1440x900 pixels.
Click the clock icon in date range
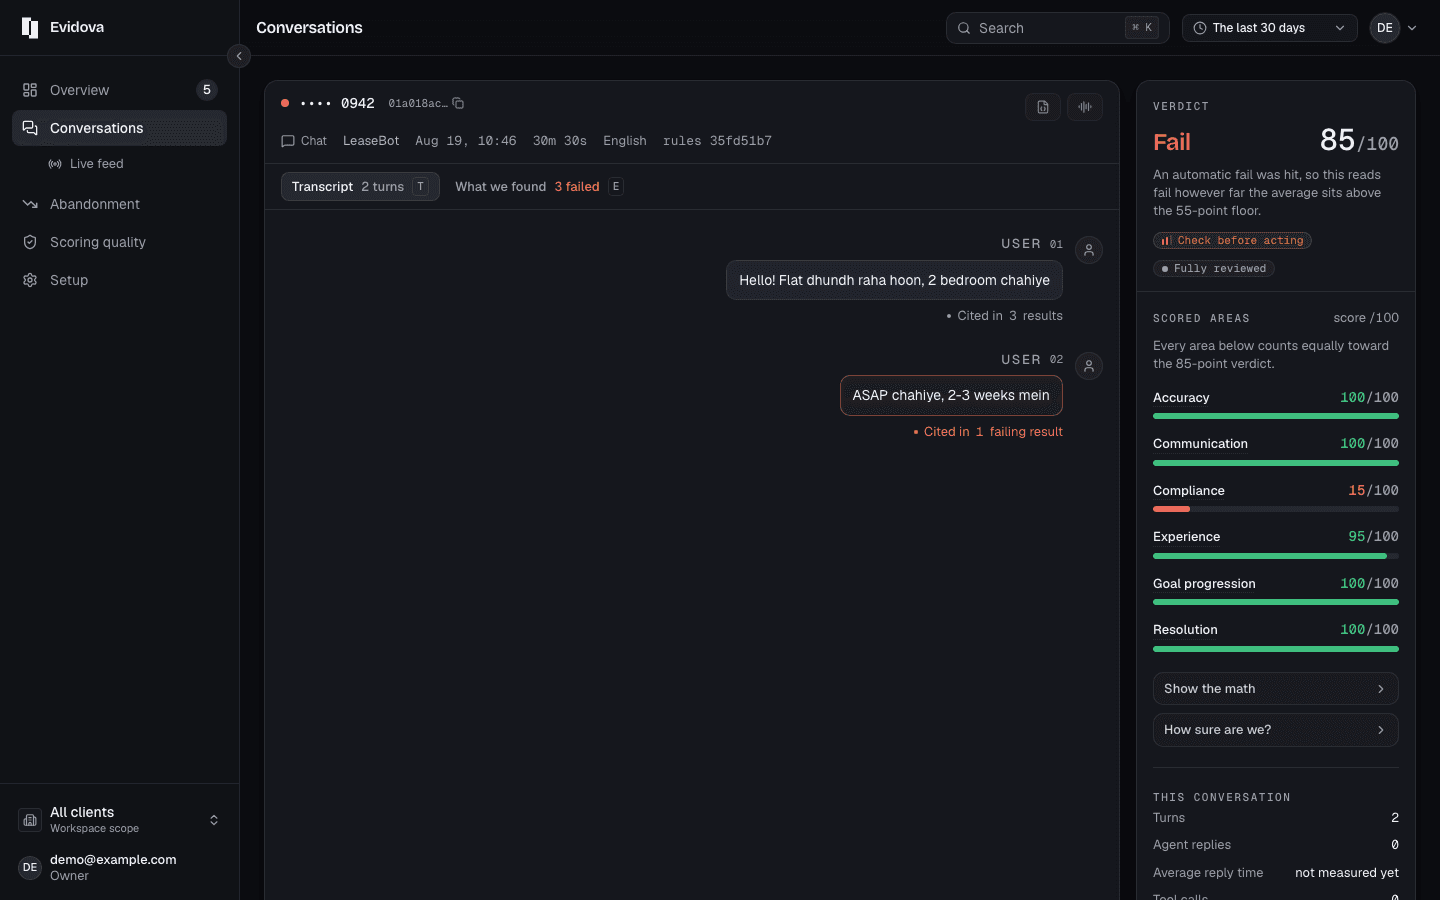[1200, 28]
